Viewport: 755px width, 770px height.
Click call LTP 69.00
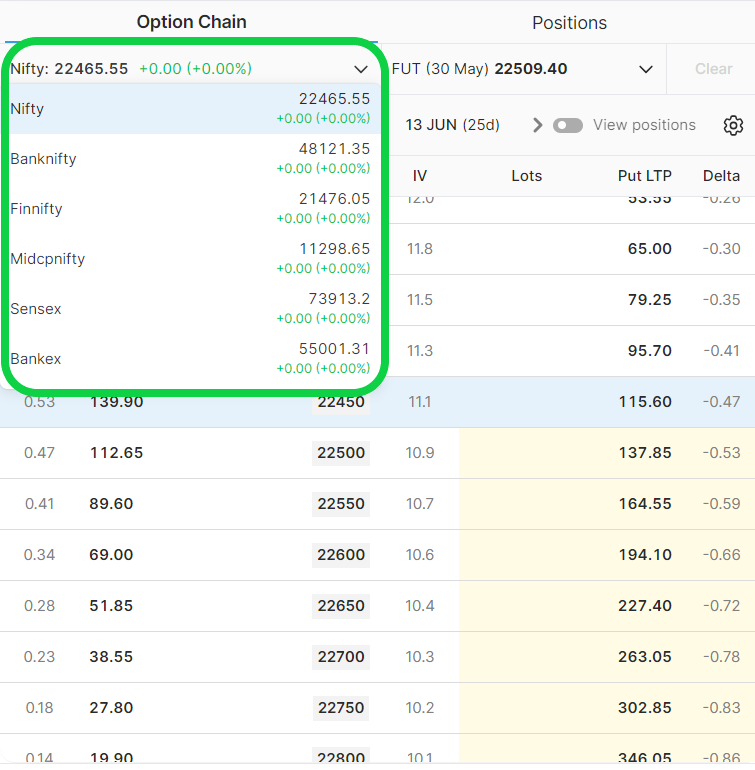point(111,555)
